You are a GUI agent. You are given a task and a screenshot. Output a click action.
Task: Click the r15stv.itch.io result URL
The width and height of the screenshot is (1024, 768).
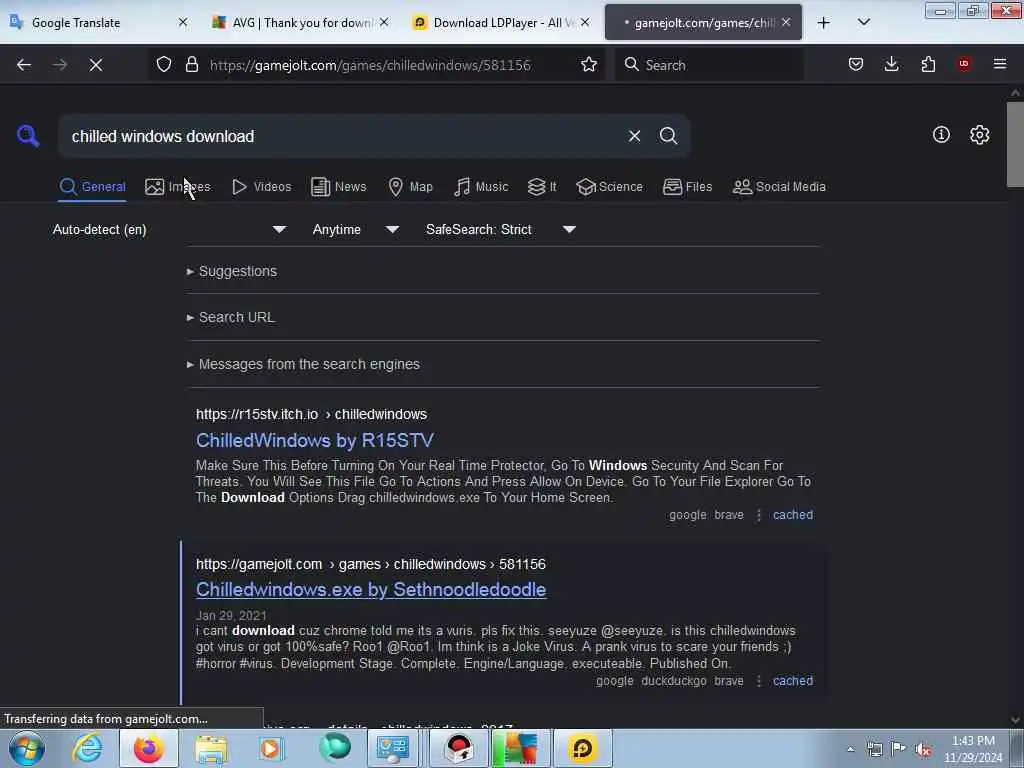(x=312, y=414)
